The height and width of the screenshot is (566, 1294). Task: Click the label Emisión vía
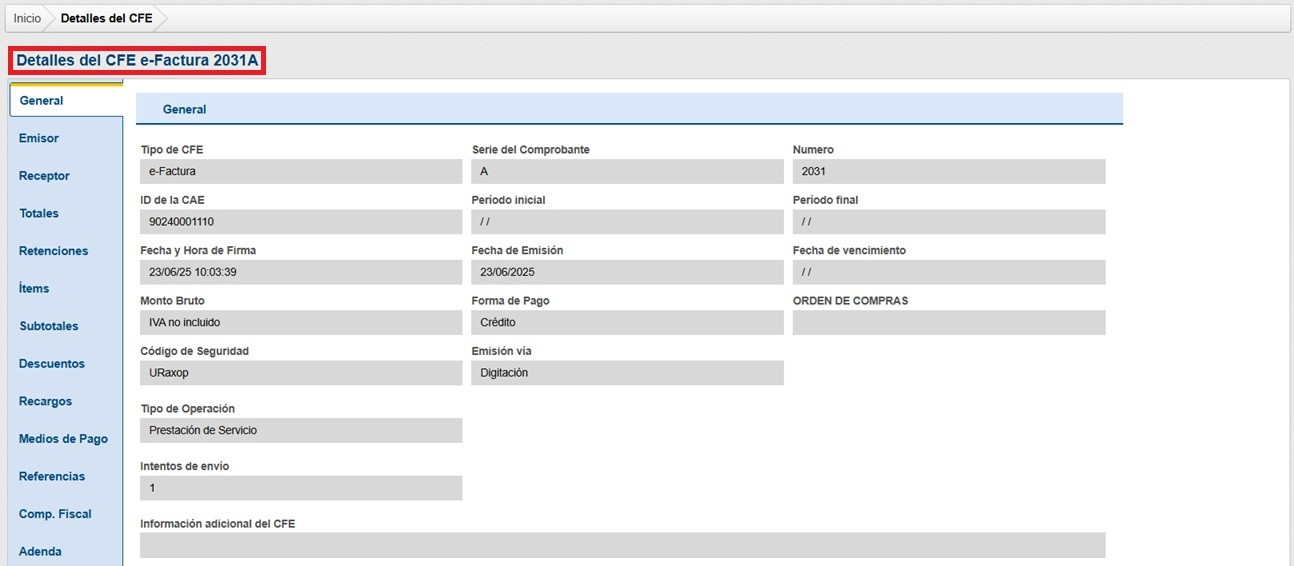(x=501, y=351)
